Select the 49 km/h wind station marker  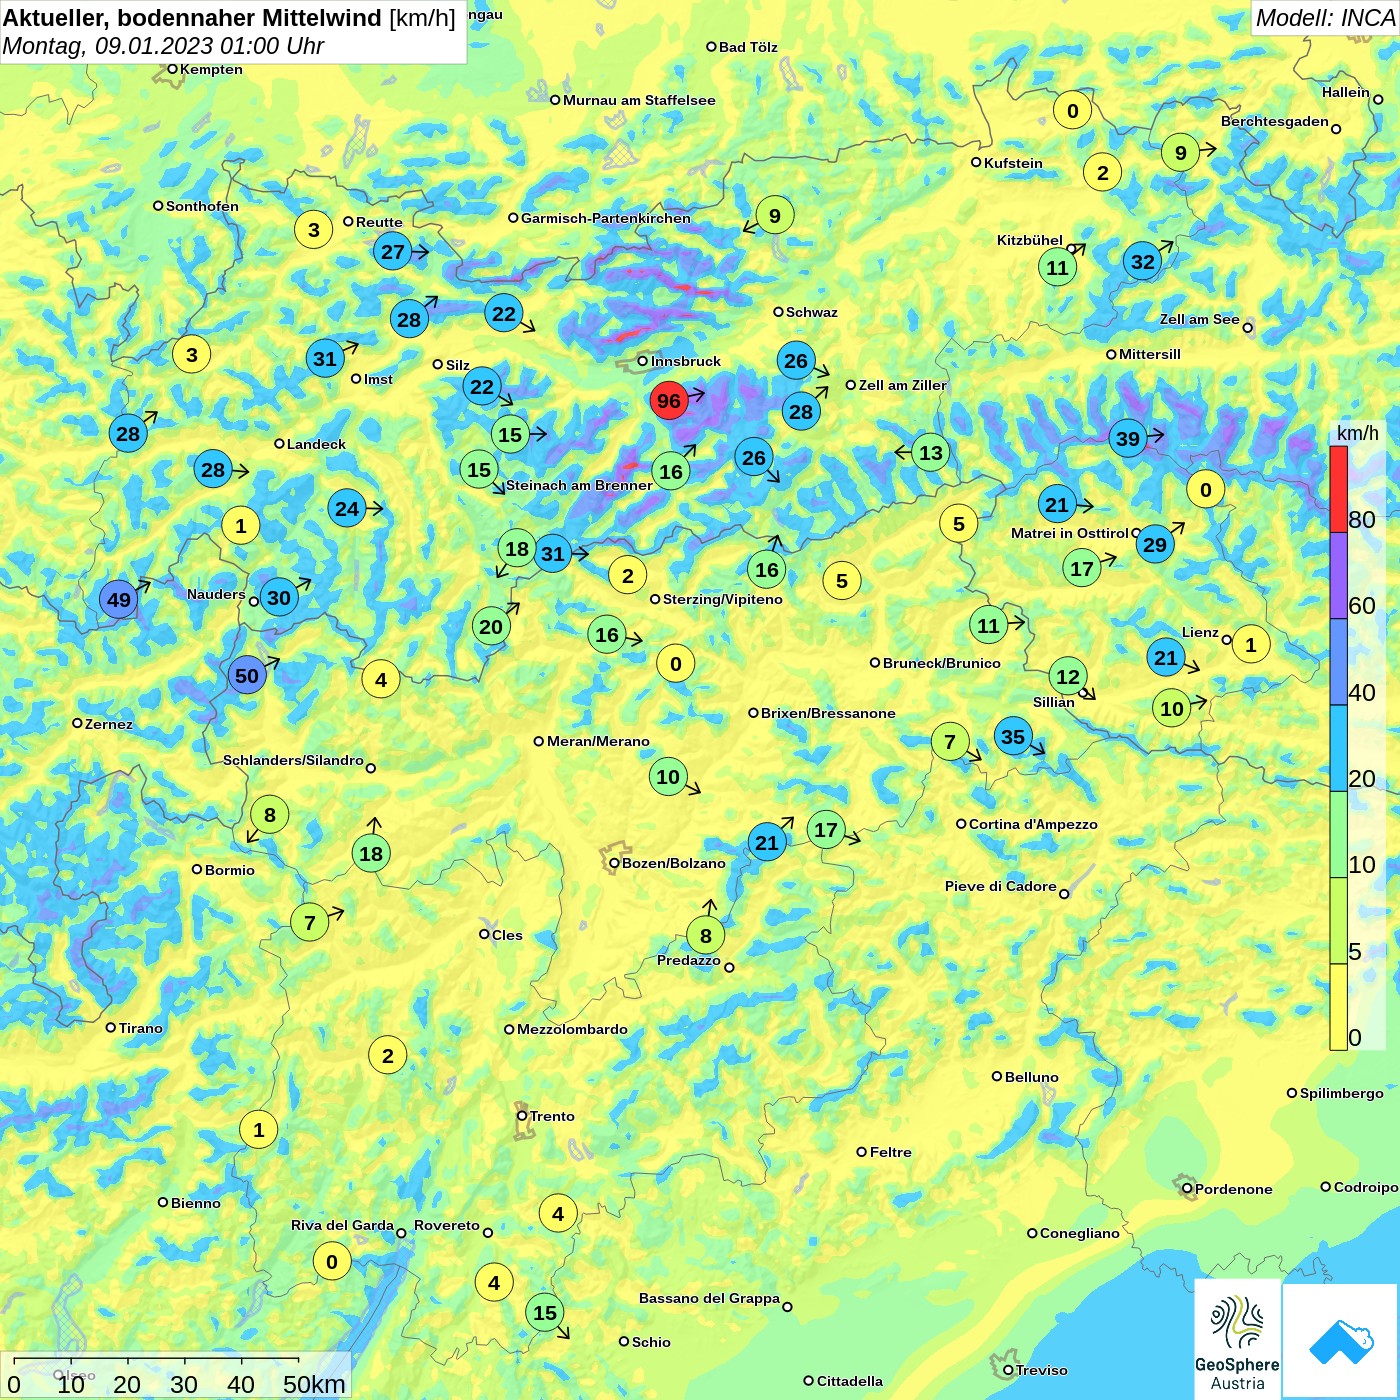click(119, 600)
